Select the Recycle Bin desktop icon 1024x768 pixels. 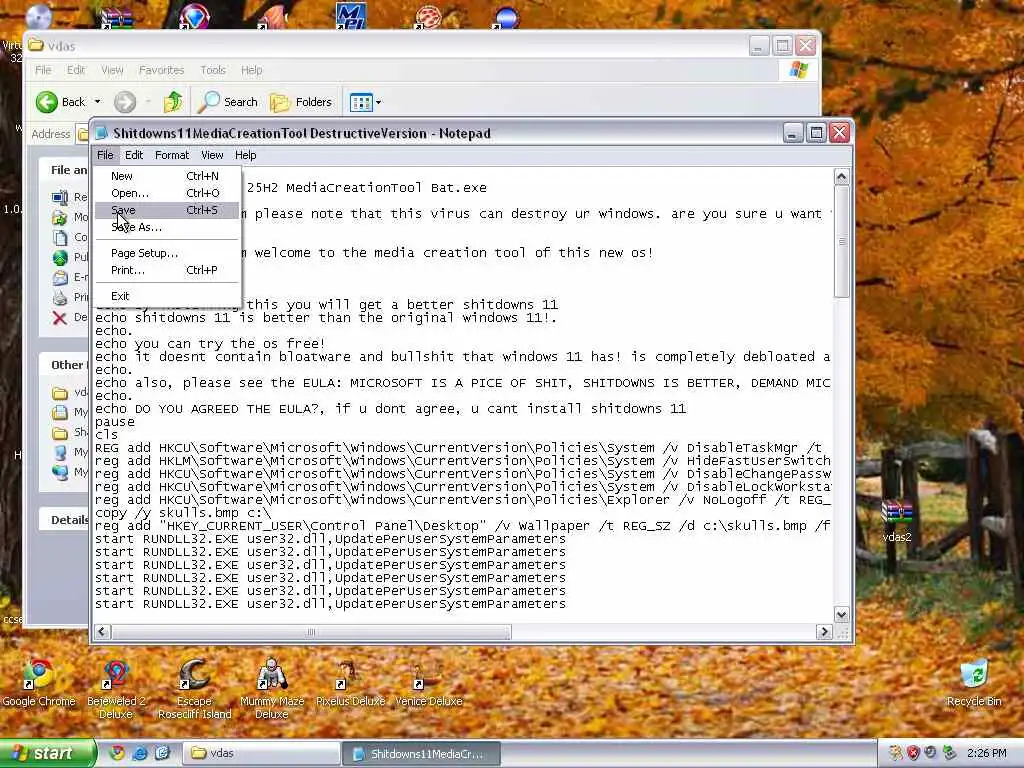pyautogui.click(x=974, y=683)
